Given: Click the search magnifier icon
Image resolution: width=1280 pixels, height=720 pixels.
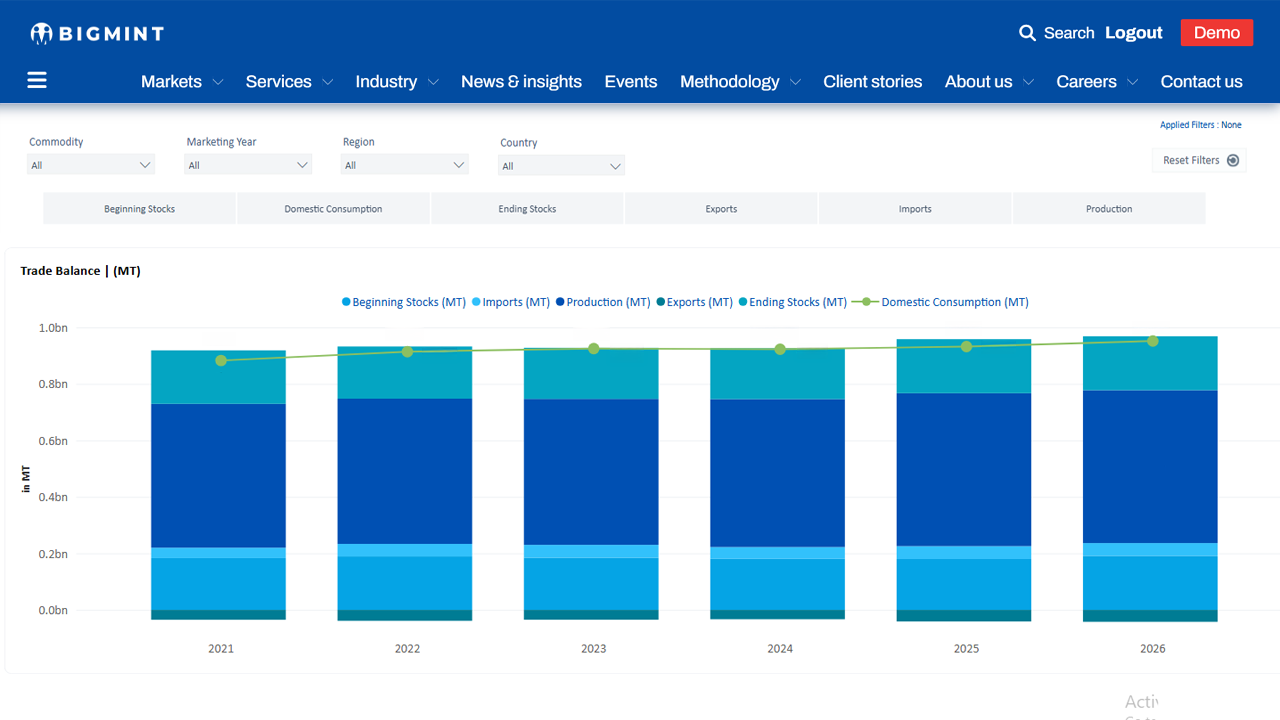Looking at the screenshot, I should tap(1027, 33).
